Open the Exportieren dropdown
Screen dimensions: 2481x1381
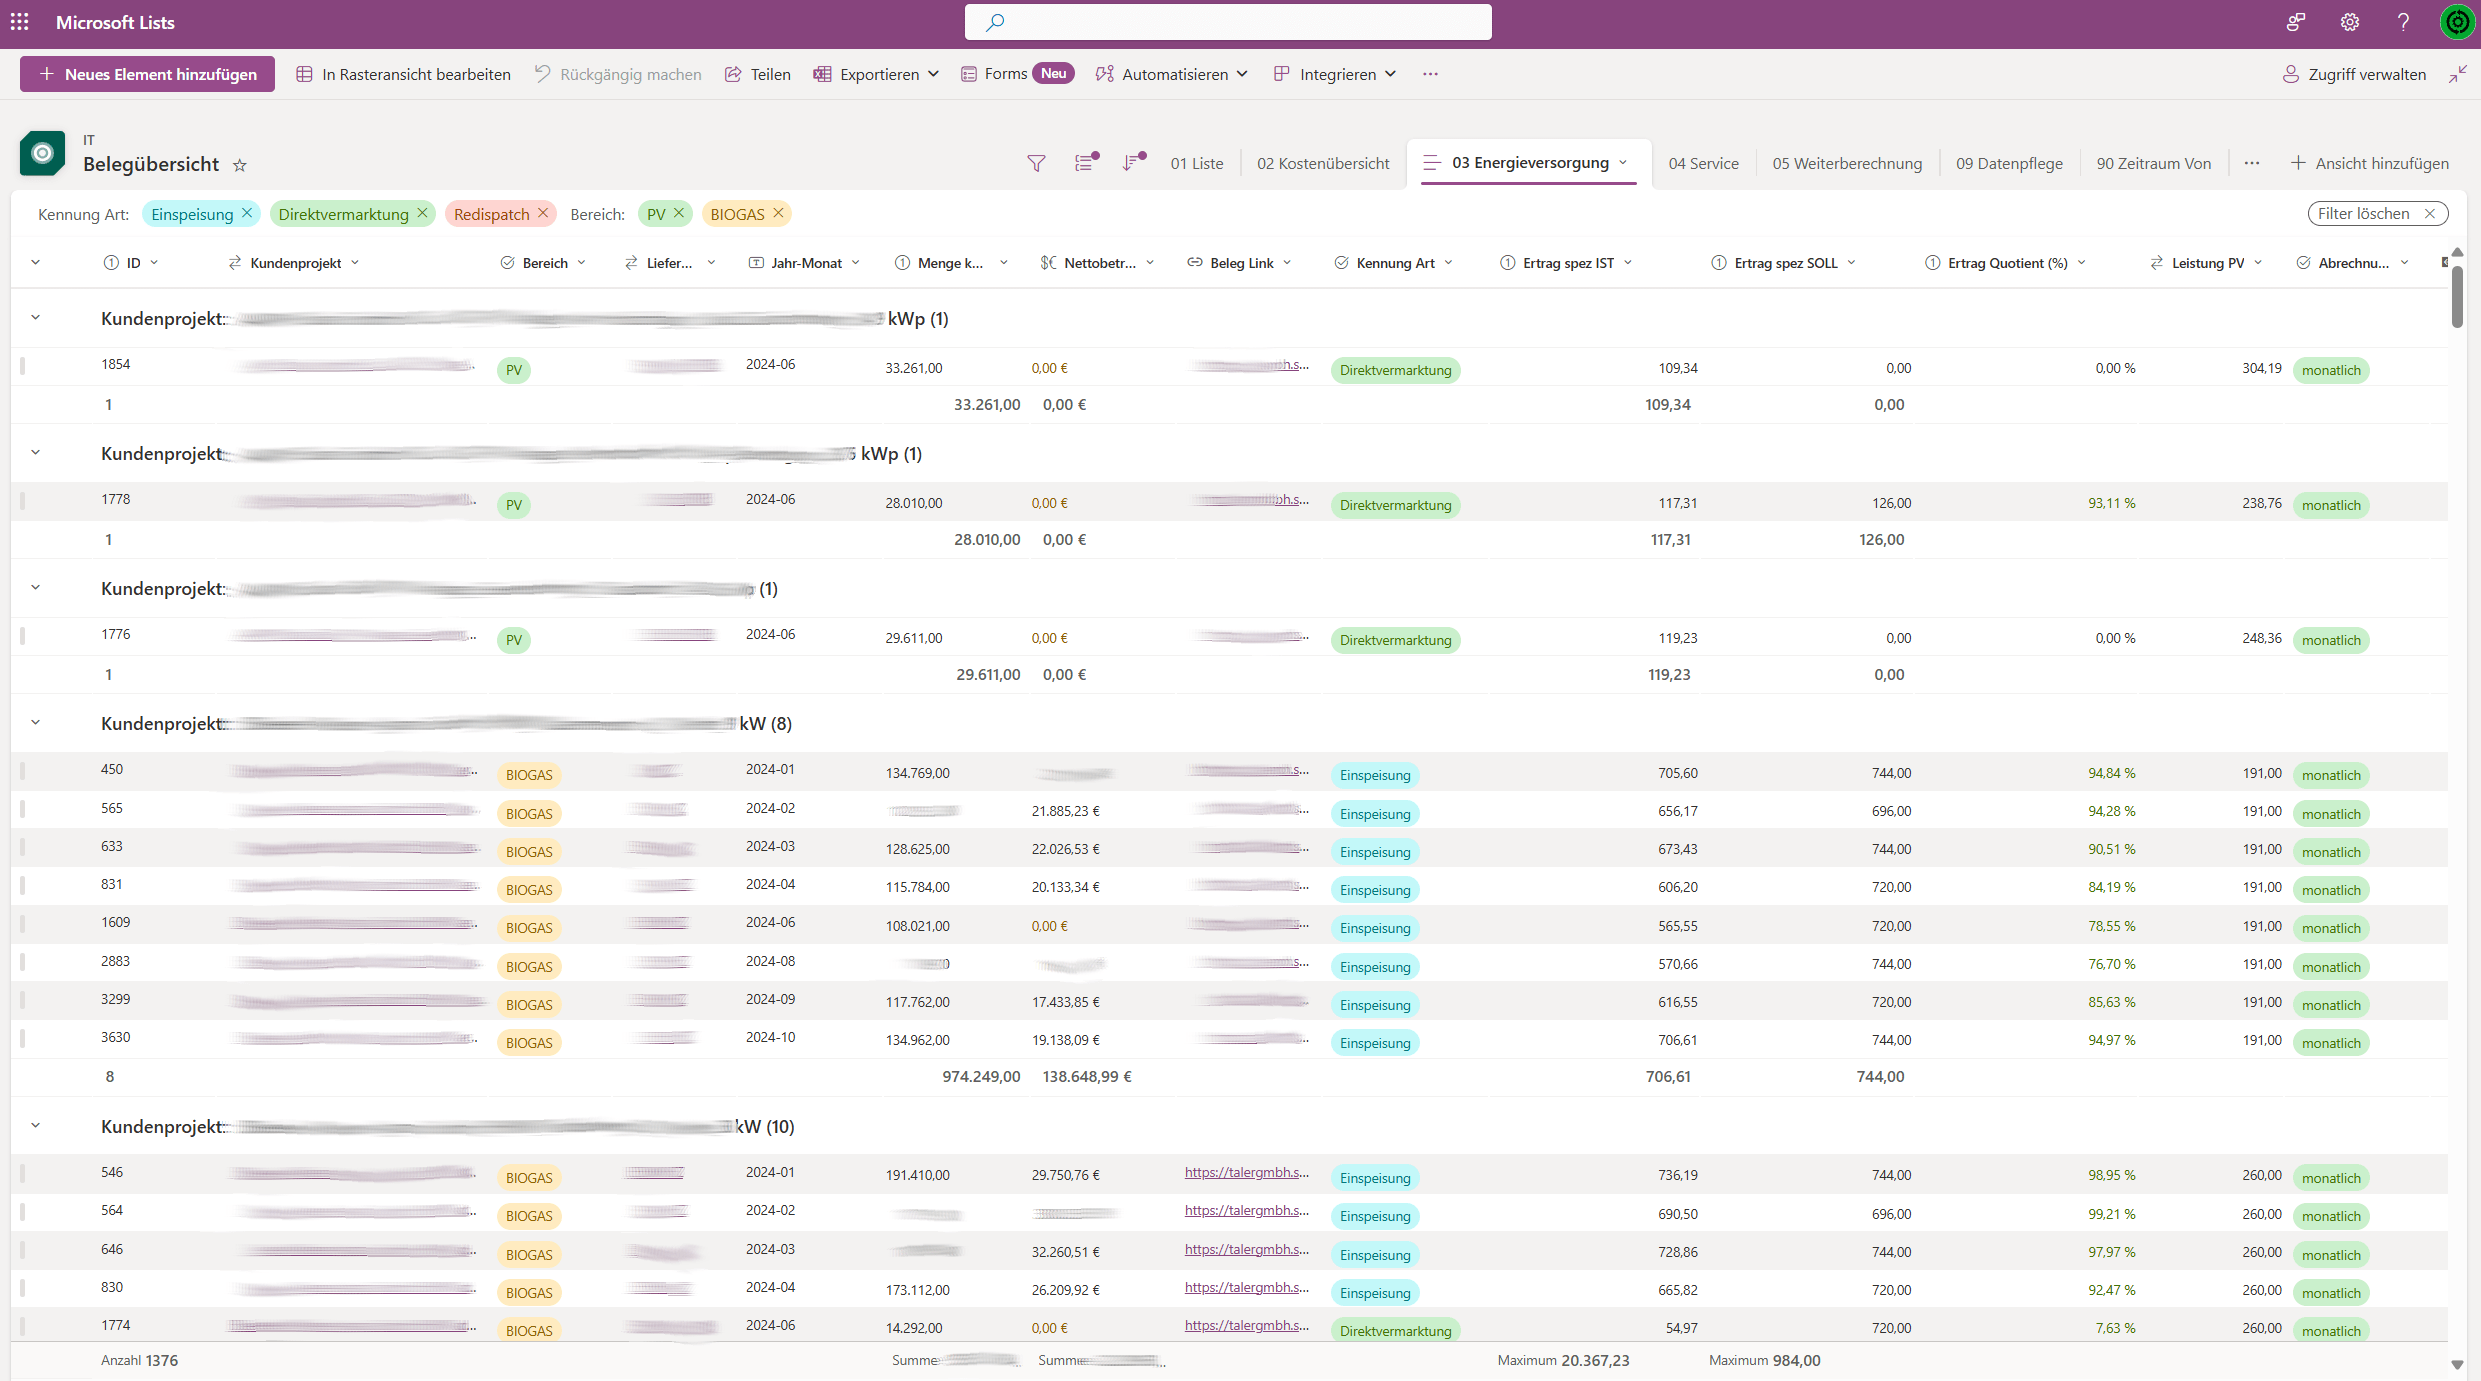[877, 74]
